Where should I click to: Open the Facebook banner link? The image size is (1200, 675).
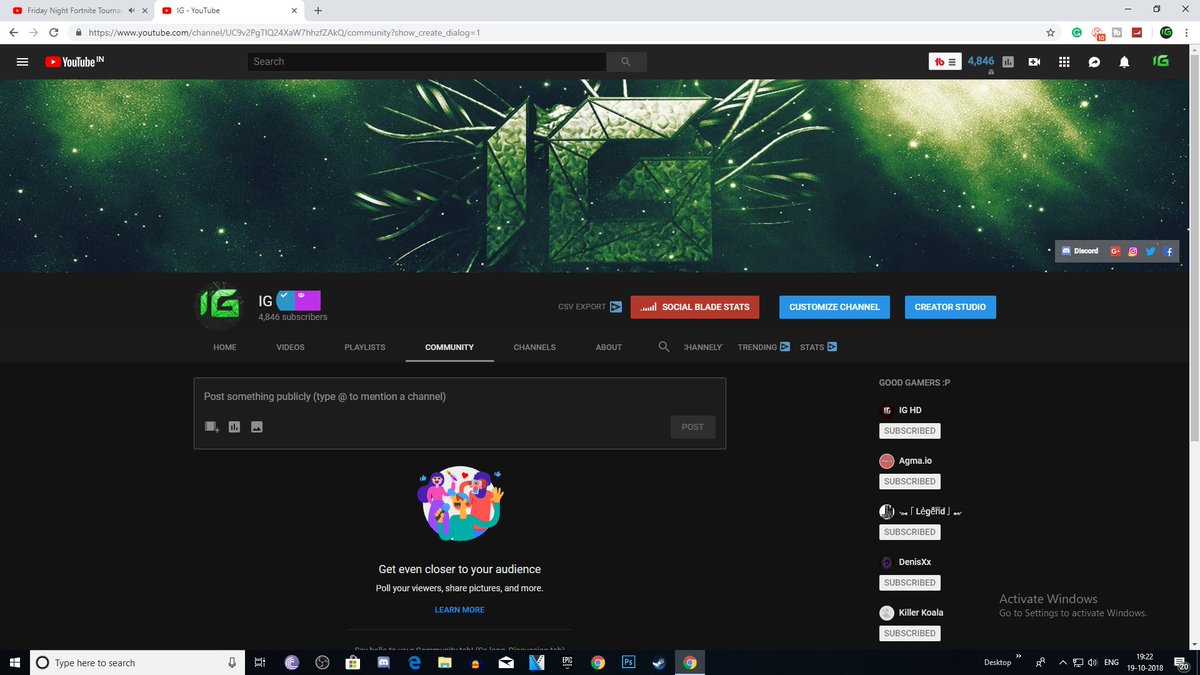coord(1168,251)
